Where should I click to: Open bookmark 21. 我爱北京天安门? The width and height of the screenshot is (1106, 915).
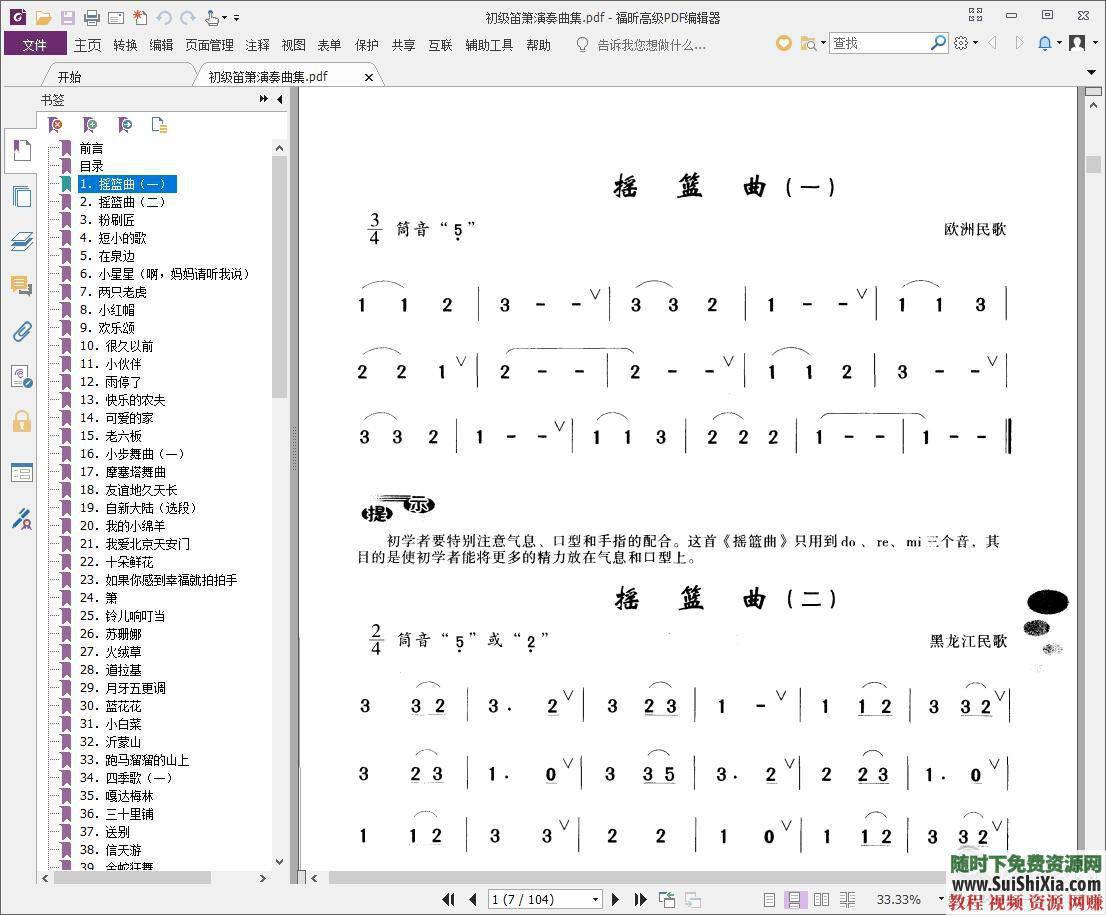click(135, 543)
